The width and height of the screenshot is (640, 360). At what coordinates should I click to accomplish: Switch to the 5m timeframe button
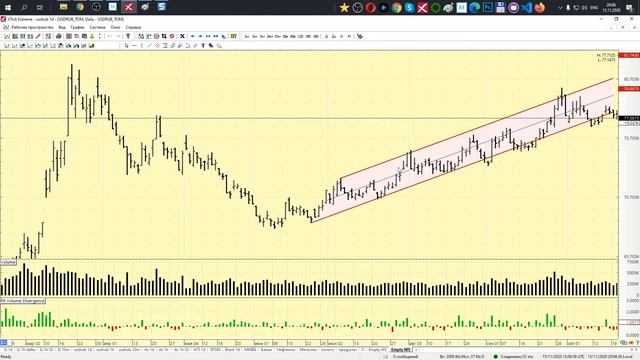coord(262,36)
